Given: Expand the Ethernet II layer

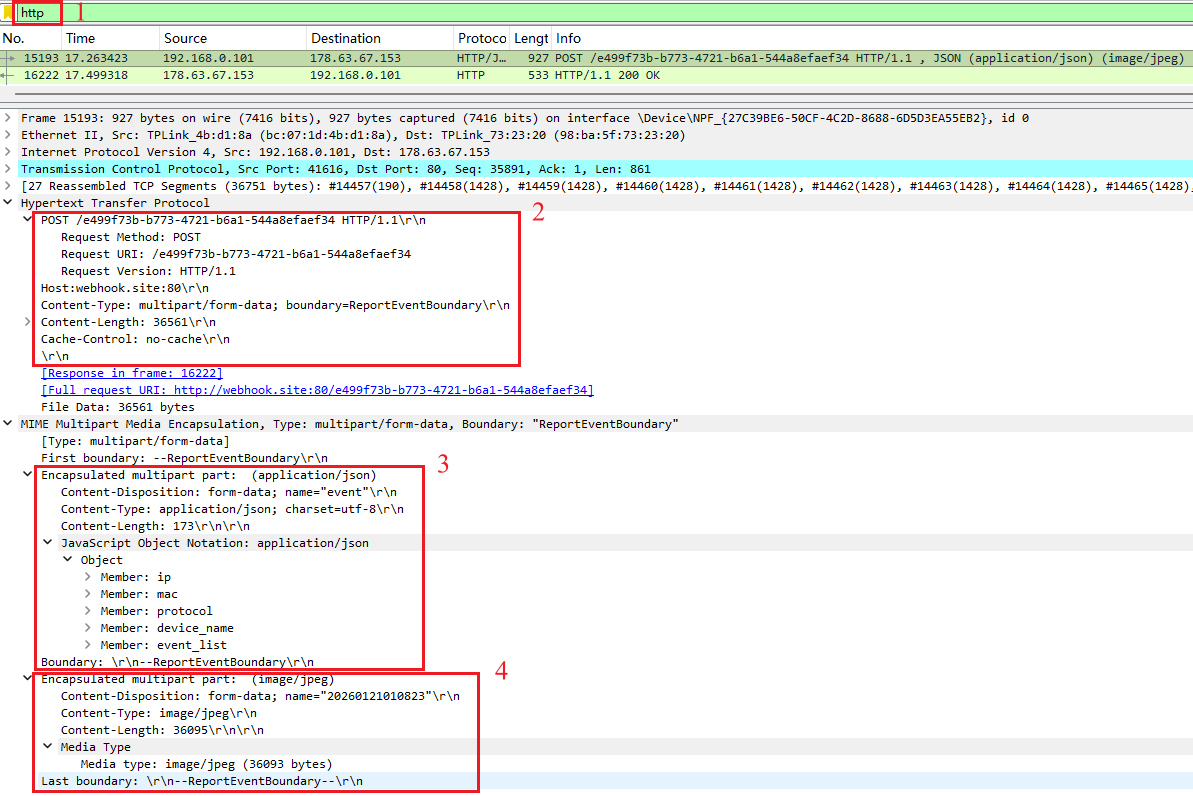Looking at the screenshot, I should click(8, 134).
